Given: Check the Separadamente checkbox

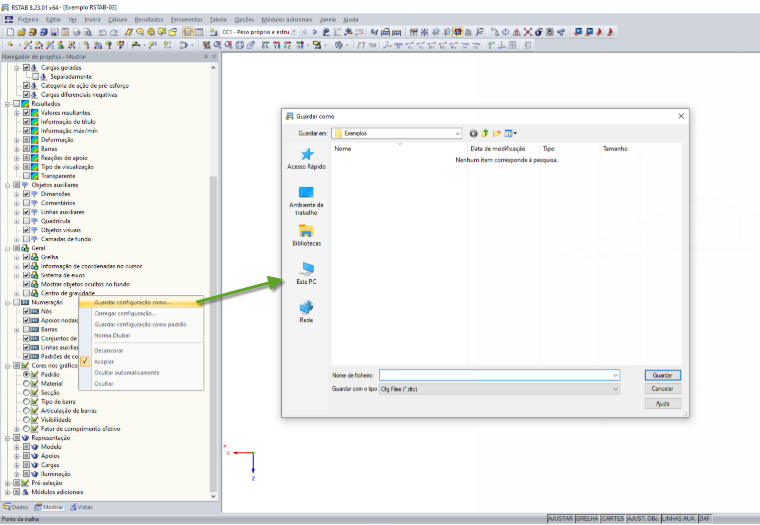Looking at the screenshot, I should click(x=36, y=77).
